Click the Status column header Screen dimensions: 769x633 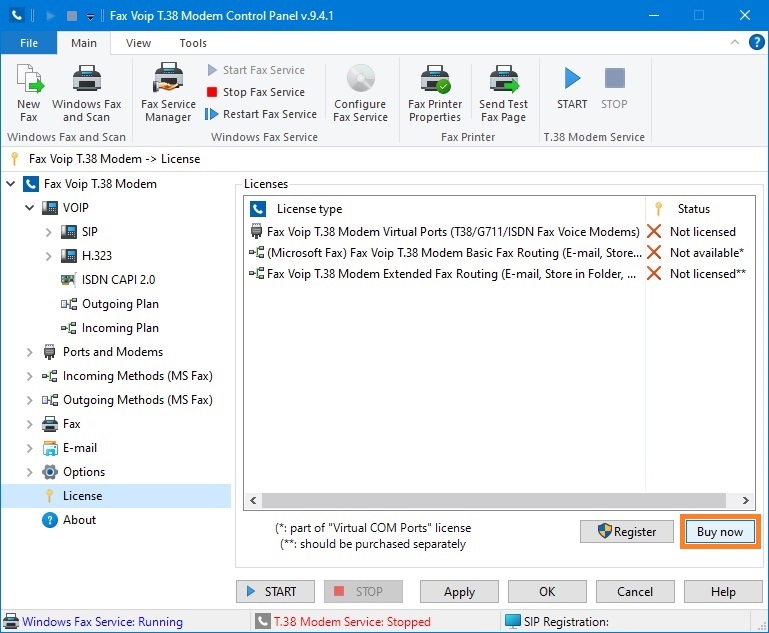(700, 209)
